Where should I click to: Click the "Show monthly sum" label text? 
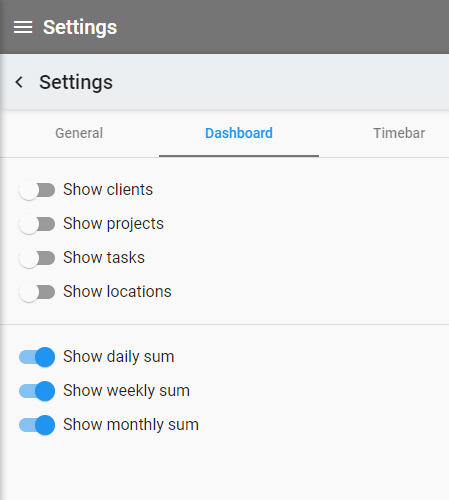tap(131, 425)
